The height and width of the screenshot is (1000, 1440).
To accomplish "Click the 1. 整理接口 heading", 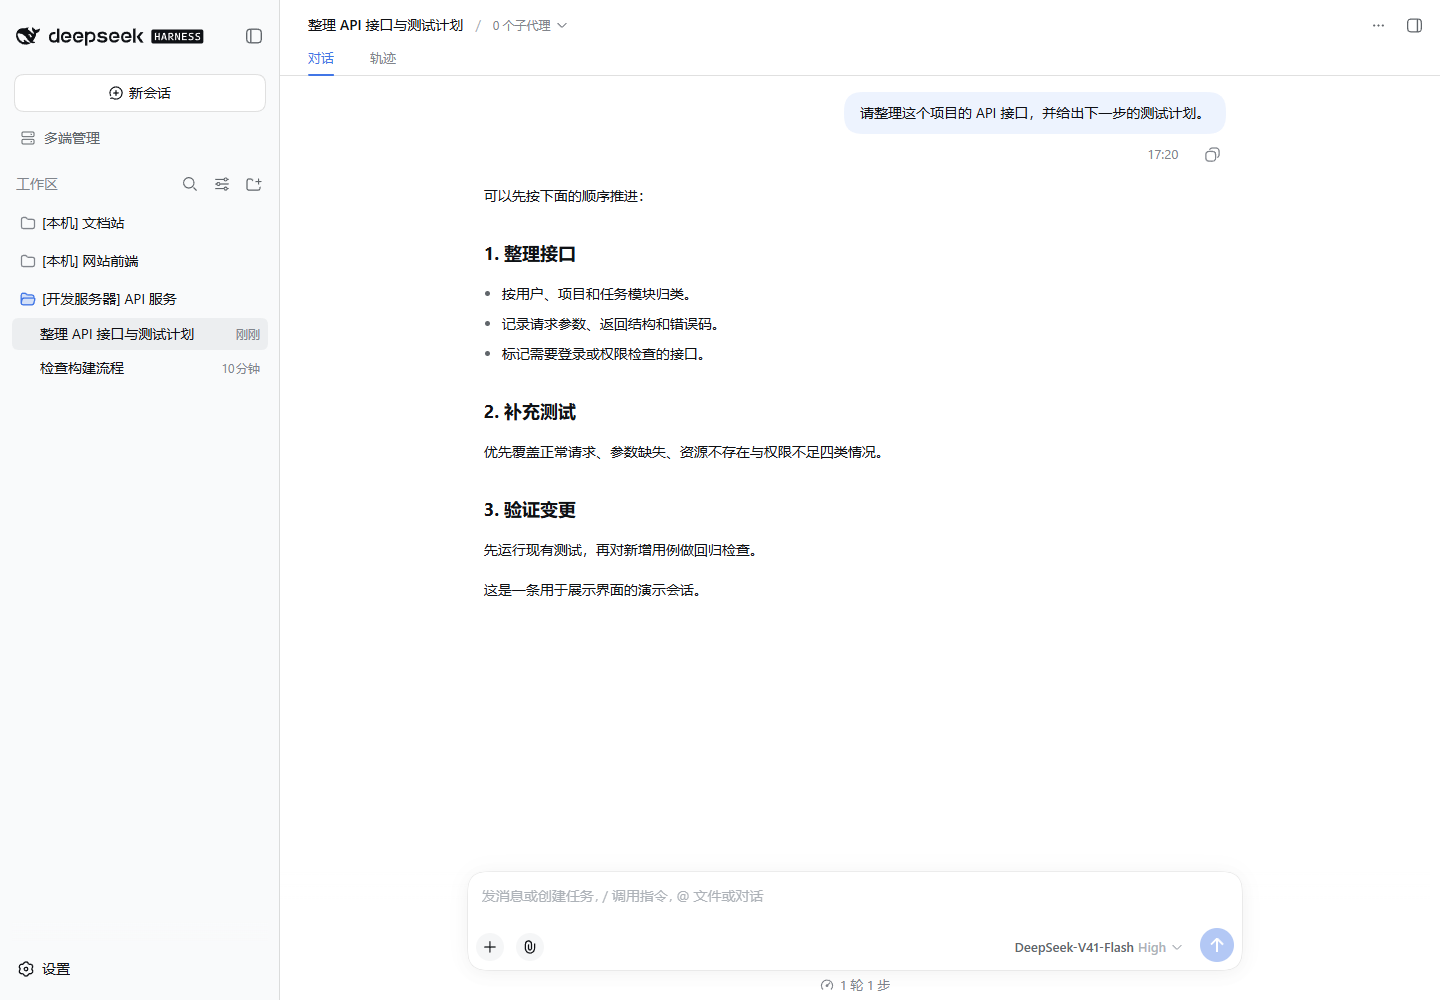I will click(530, 254).
